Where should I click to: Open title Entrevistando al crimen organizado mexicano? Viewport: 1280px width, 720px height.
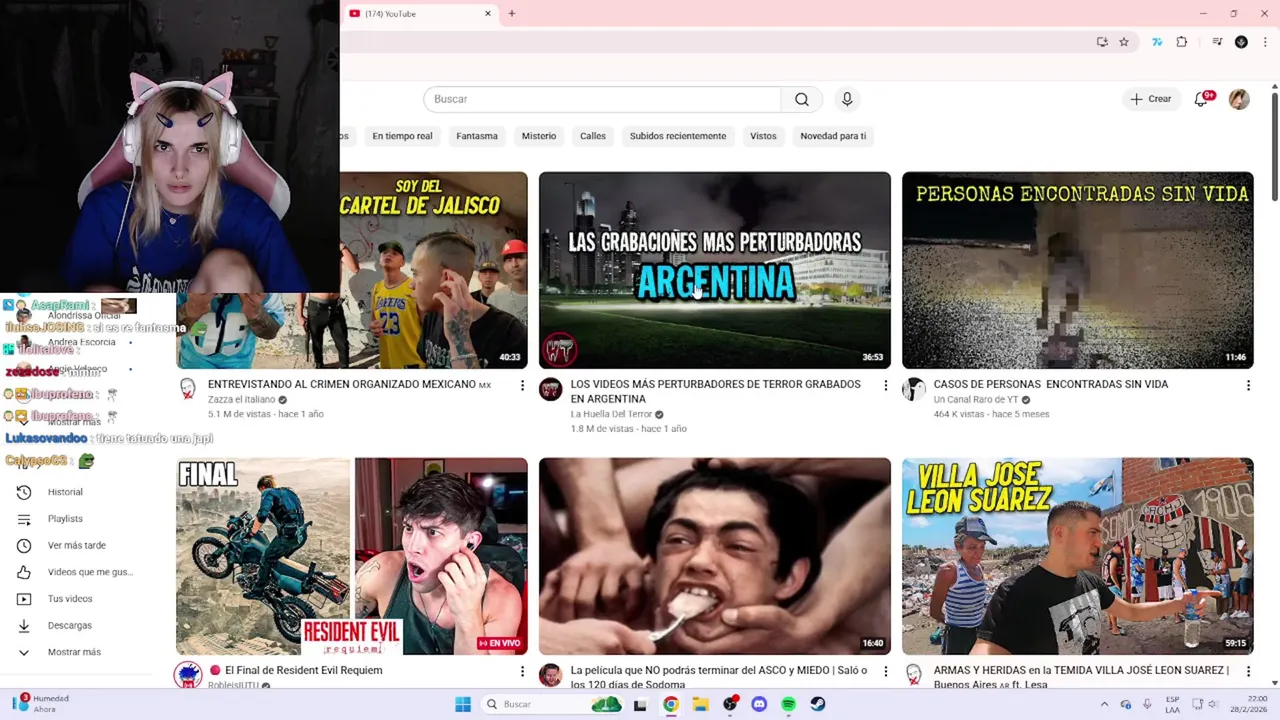coord(349,384)
